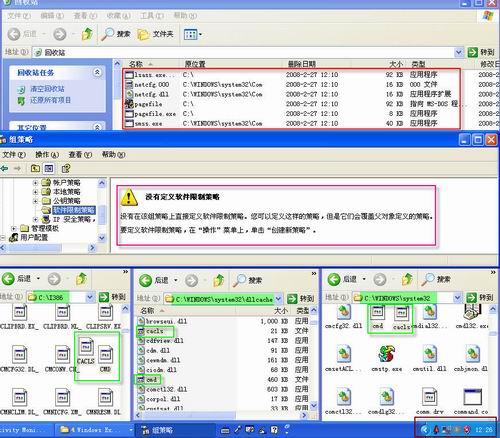Expand the Account Policies tree node
The height and width of the screenshot is (438, 500).
pos(35,183)
